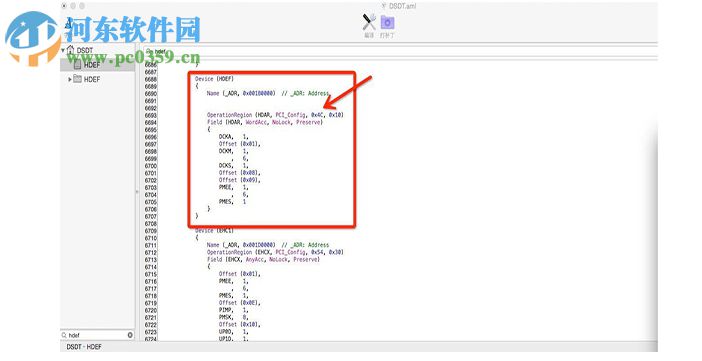Clear the sidebar hdef search text
Image resolution: width=702 pixels, height=361 pixels.
tap(130, 335)
